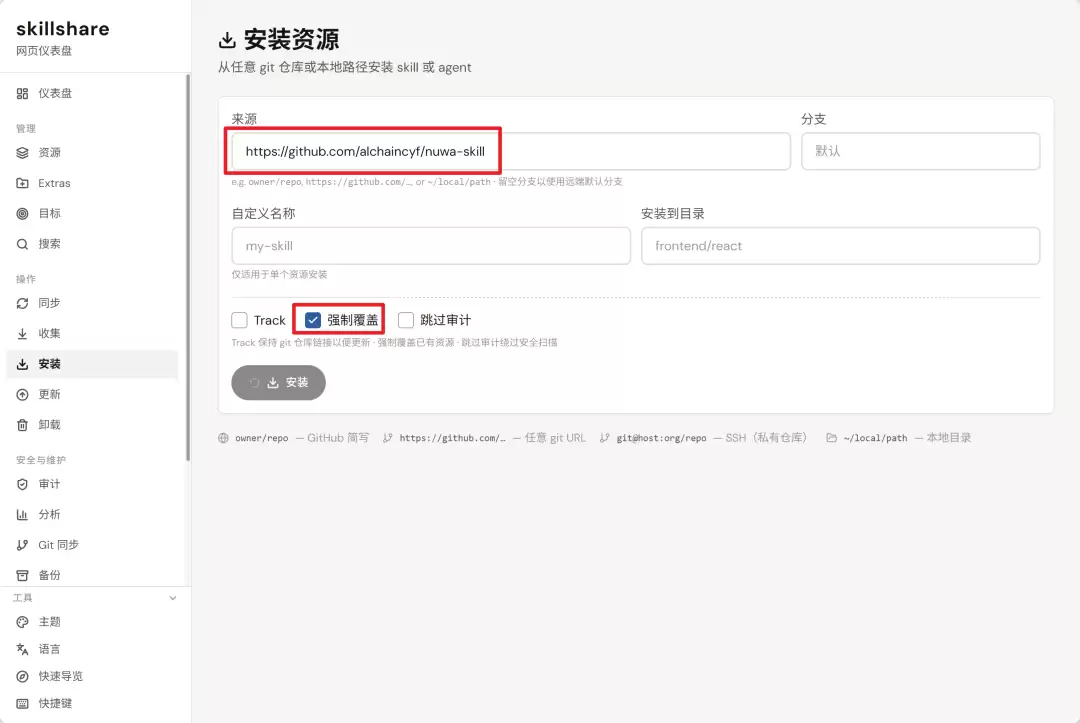This screenshot has height=723, width=1080.
Task: Click the skillshare logo title
Action: (x=63, y=29)
